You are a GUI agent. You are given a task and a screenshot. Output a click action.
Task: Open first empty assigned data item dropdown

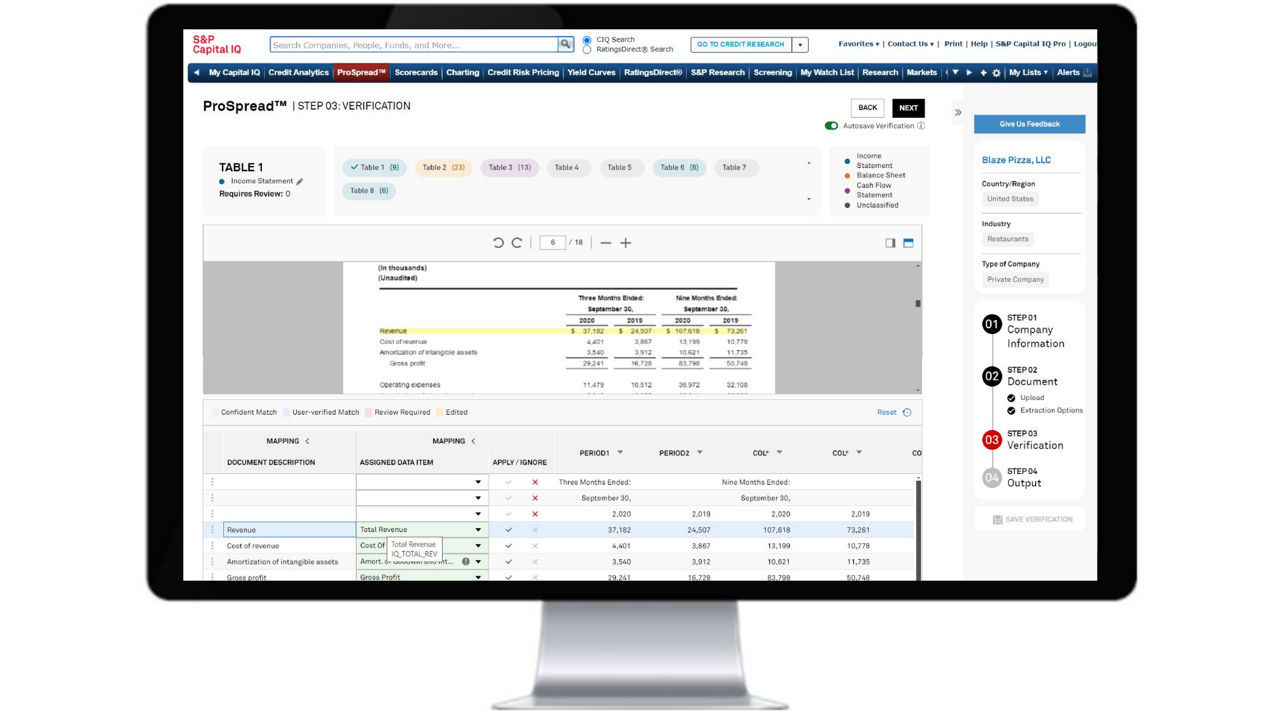coord(478,482)
